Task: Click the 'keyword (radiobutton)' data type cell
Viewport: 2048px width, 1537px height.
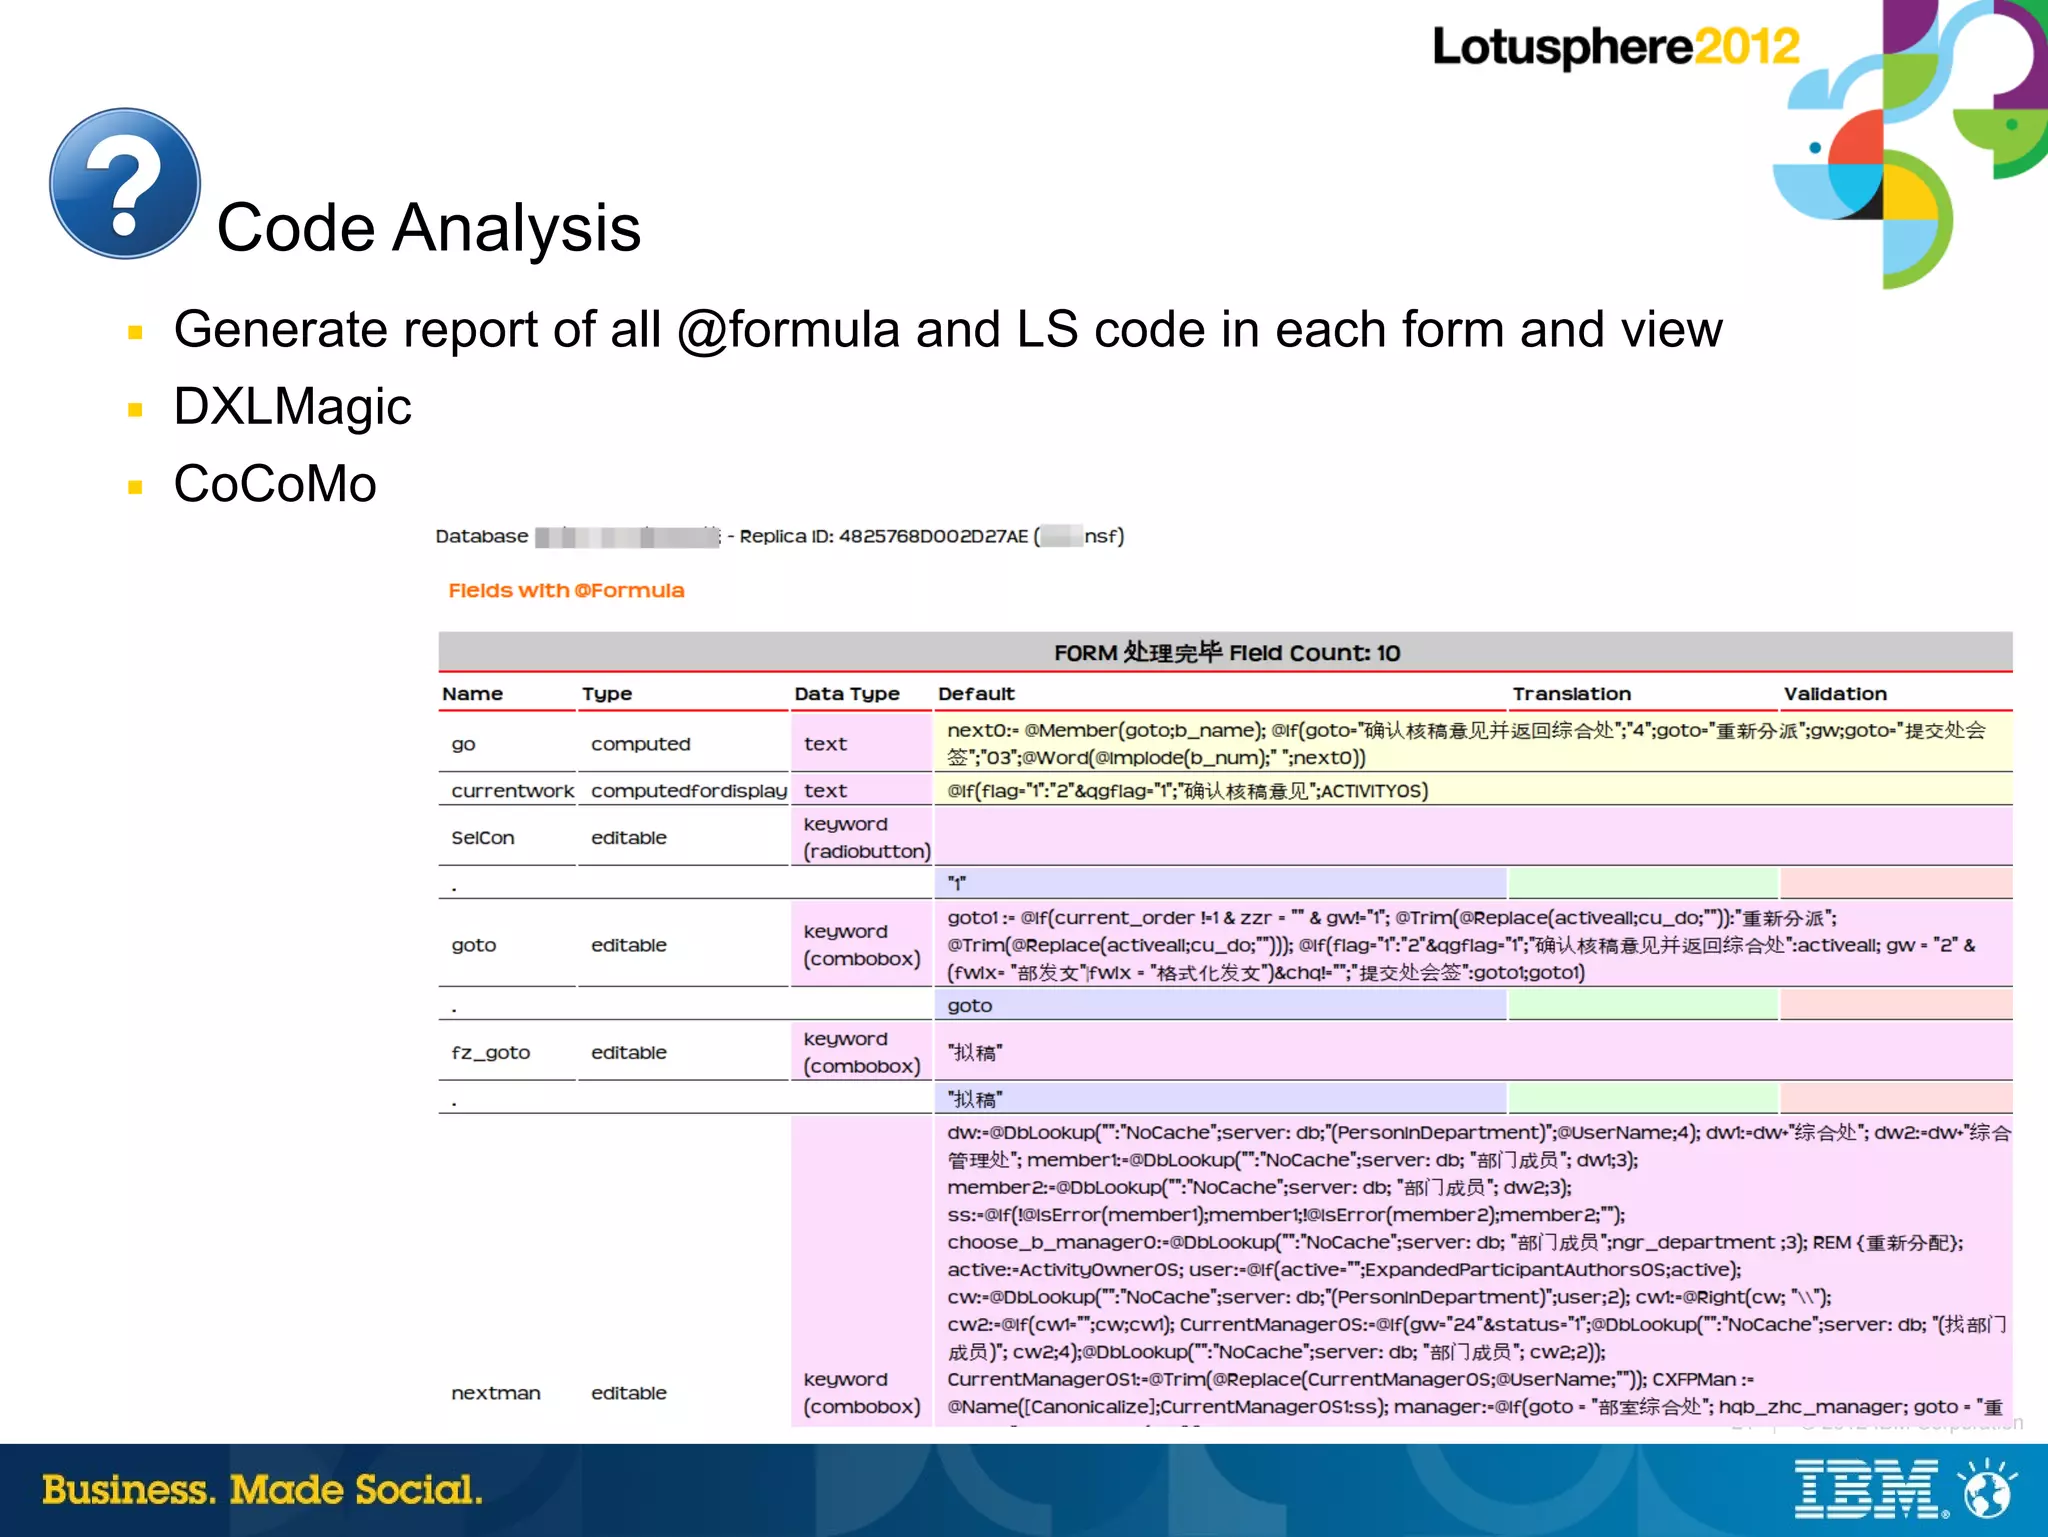Action: 861,837
